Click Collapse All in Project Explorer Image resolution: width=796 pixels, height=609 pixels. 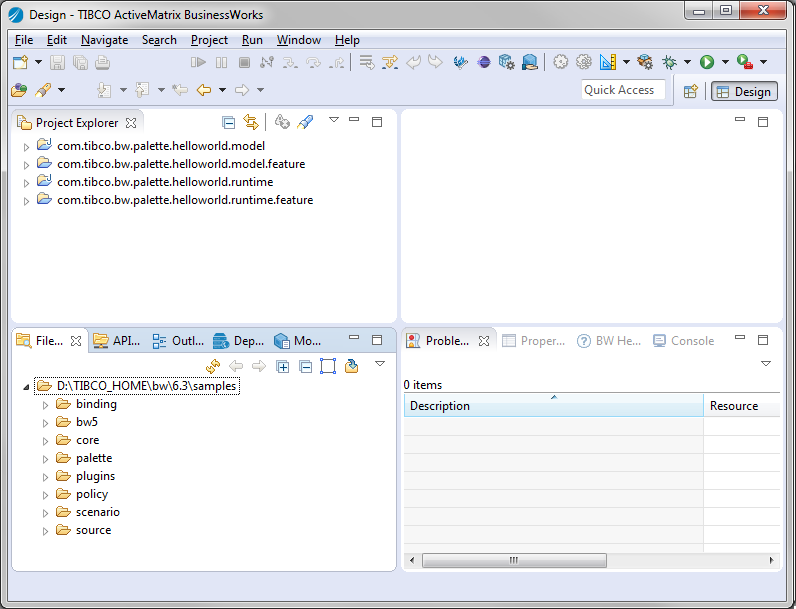tap(229, 122)
